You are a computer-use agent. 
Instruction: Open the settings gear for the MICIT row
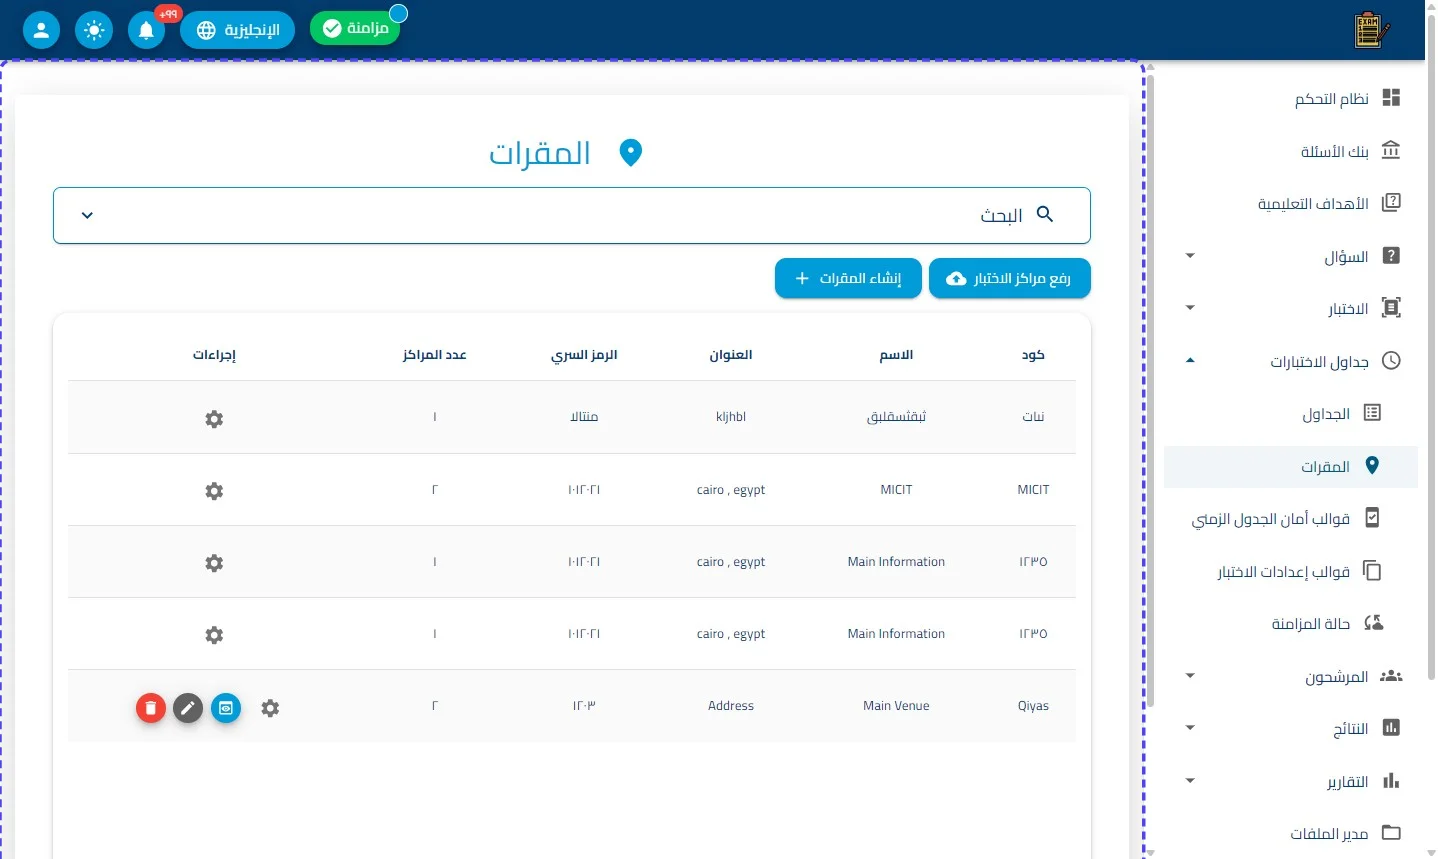pos(214,491)
